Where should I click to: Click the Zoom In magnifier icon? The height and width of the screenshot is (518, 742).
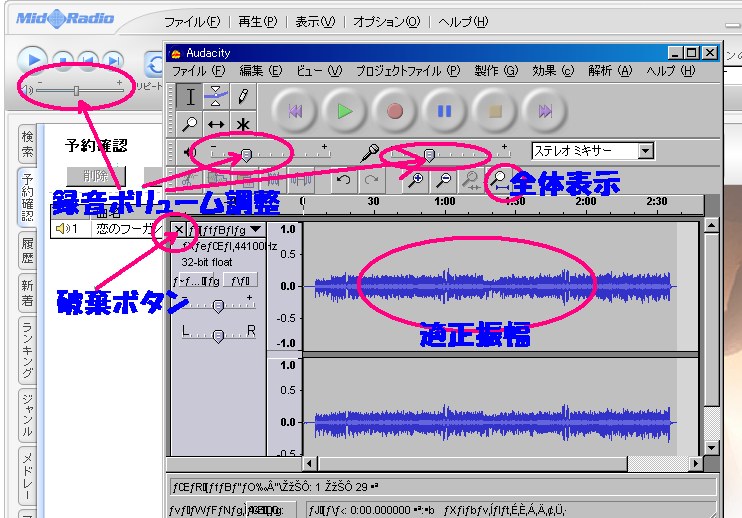click(x=415, y=180)
